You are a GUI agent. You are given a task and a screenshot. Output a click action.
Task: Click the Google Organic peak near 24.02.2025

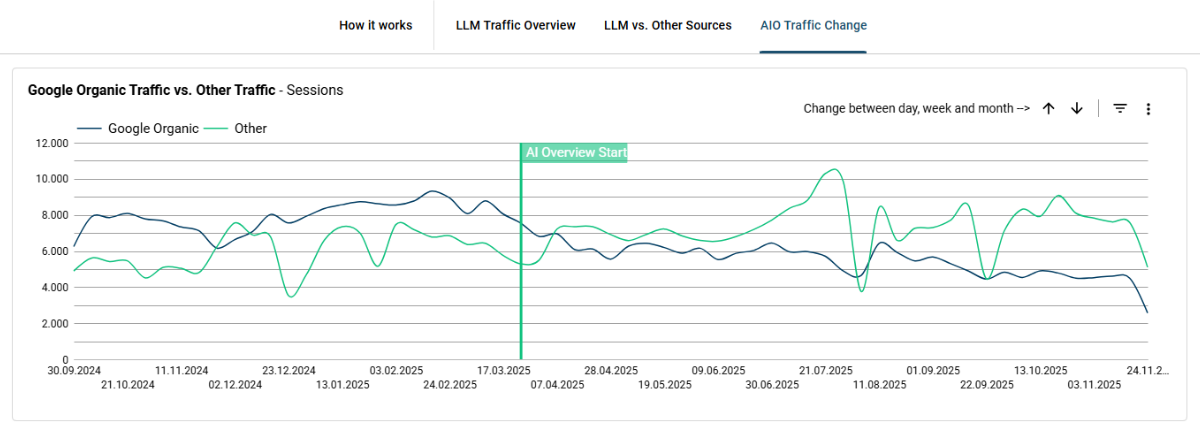click(x=432, y=191)
